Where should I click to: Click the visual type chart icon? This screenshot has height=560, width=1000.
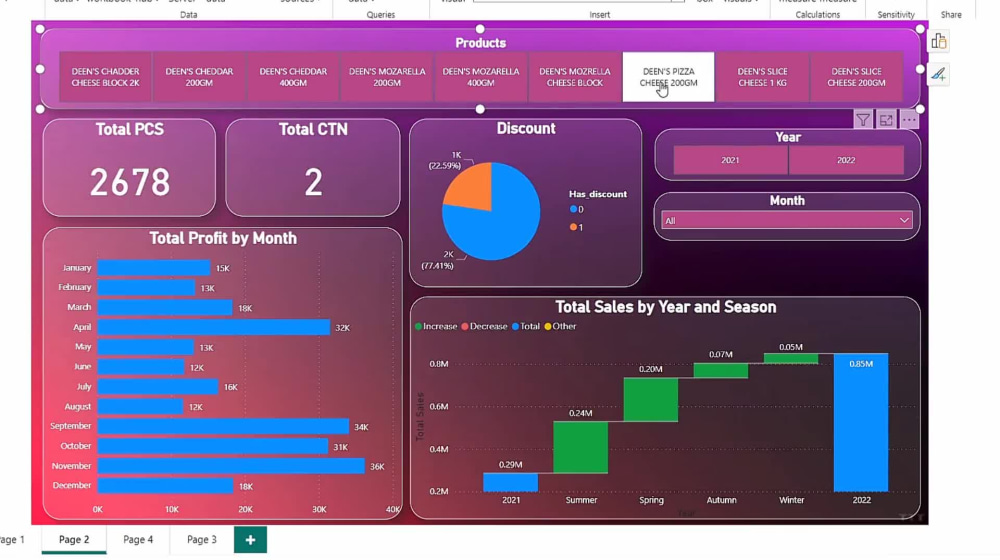pos(938,41)
